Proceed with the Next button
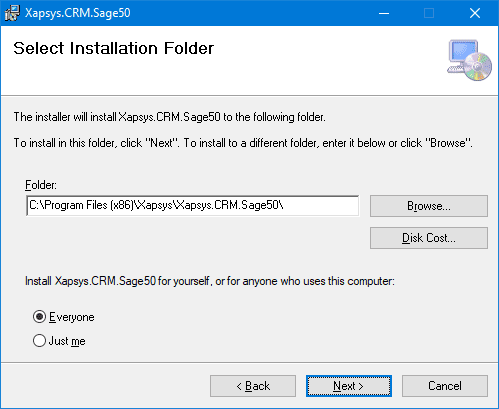 (x=349, y=386)
